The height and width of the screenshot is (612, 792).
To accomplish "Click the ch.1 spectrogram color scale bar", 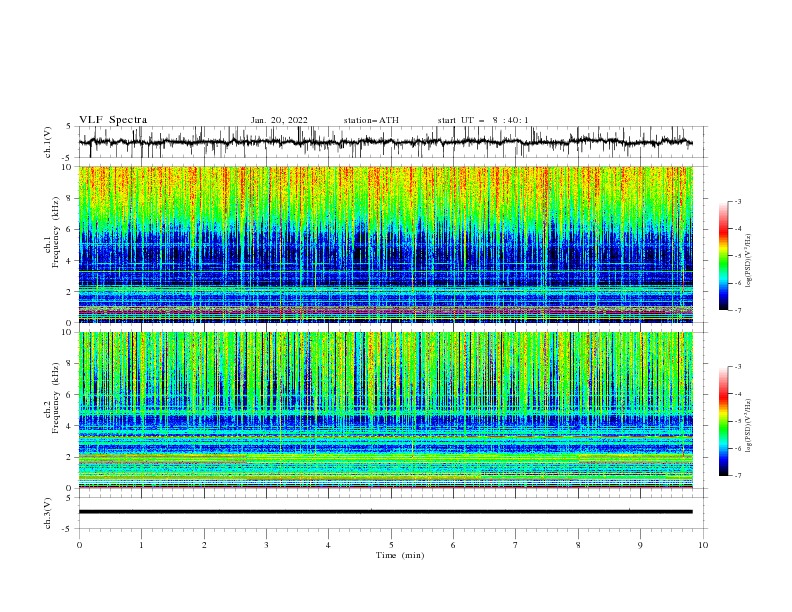I will 723,256.
